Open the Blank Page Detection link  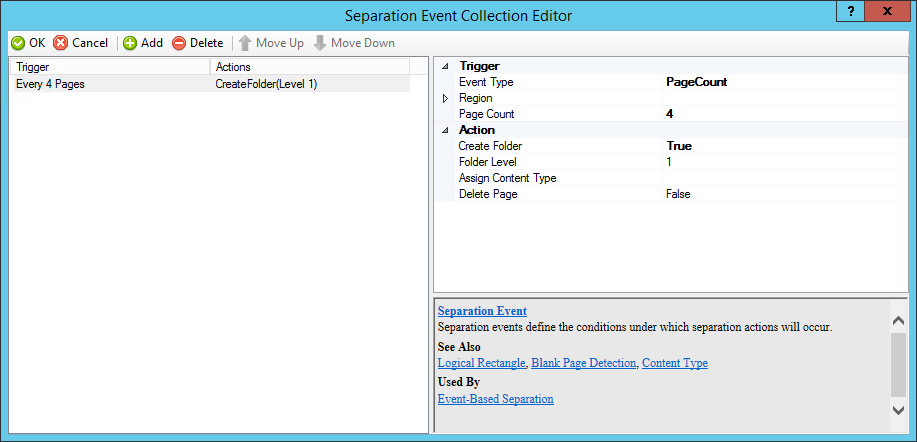(x=584, y=363)
